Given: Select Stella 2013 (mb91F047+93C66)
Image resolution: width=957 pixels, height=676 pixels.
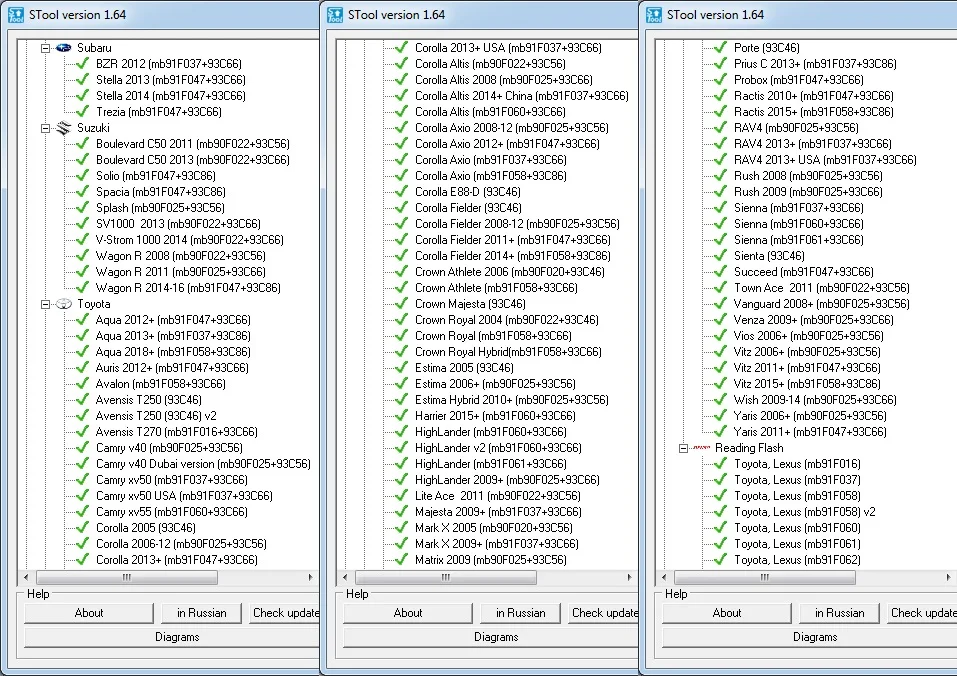Looking at the screenshot, I should point(170,79).
